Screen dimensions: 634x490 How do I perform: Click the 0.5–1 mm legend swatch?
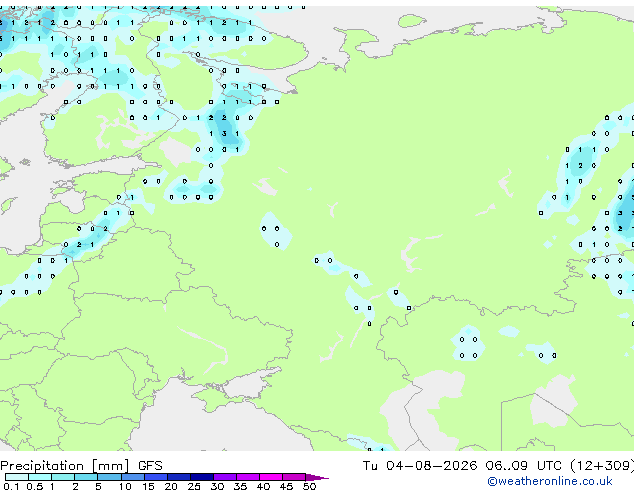[x=40, y=477]
